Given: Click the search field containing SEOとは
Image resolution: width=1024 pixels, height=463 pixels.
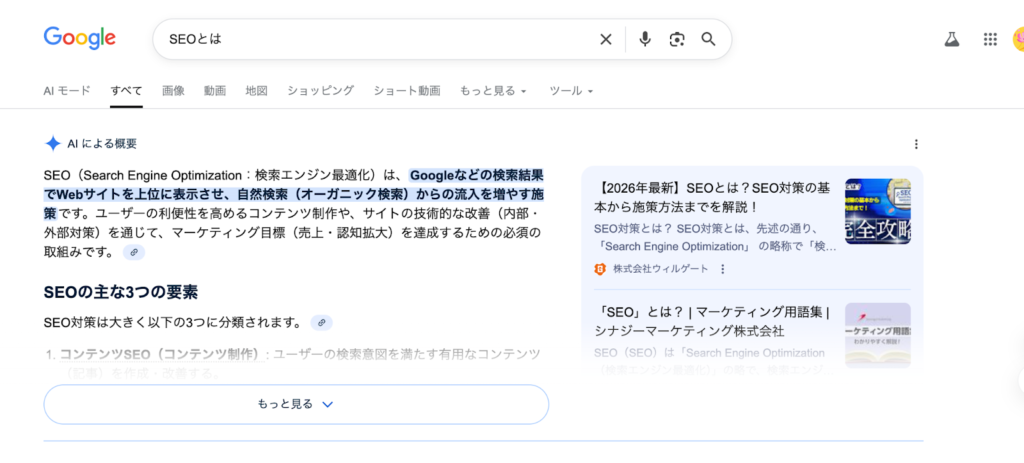Looking at the screenshot, I should coord(380,39).
